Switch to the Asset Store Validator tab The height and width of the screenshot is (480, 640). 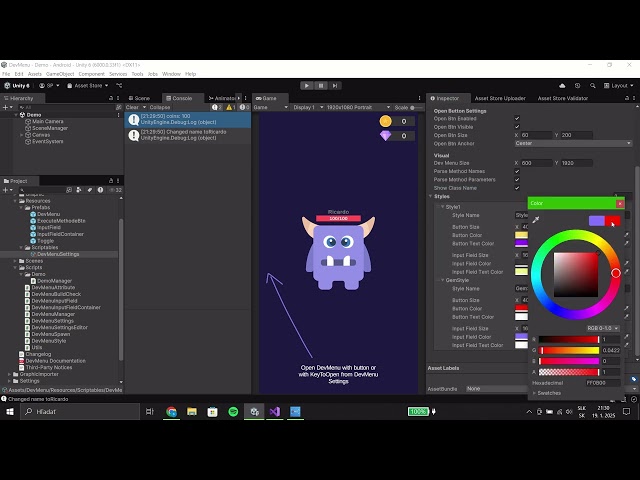click(x=562, y=98)
